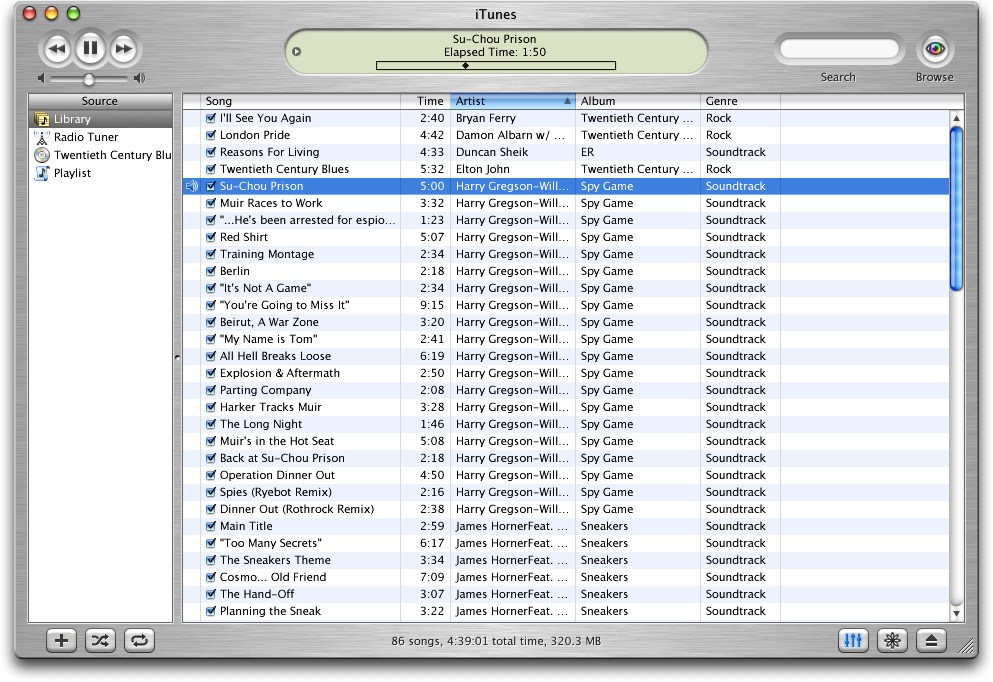Select song "The Hand-Off"
The image size is (993, 682).
pos(257,594)
